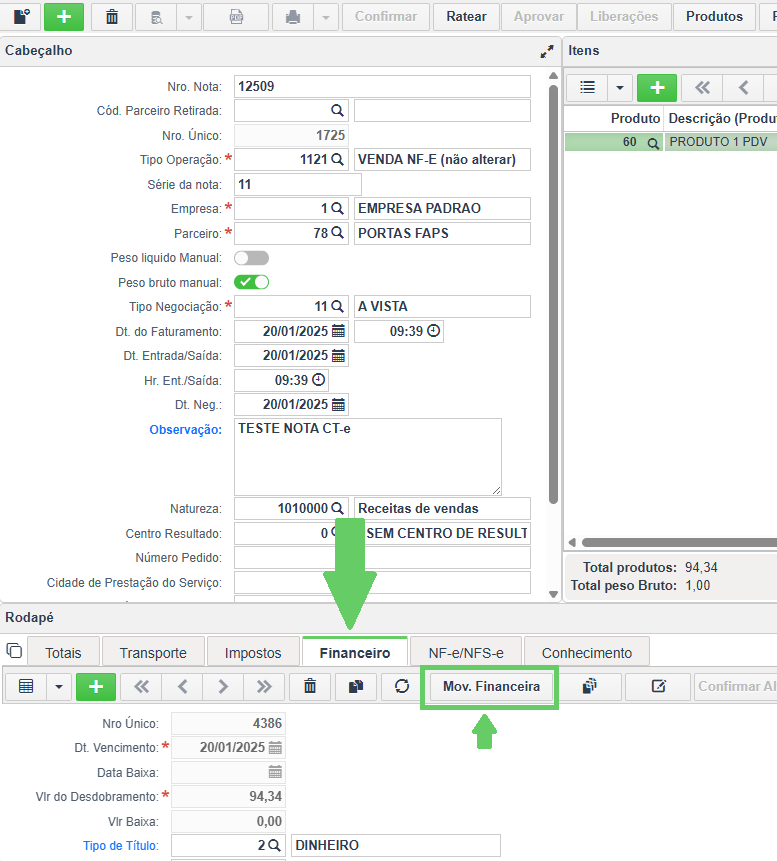This screenshot has width=777, height=861.
Task: Click the Produtos button
Action: pyautogui.click(x=714, y=16)
